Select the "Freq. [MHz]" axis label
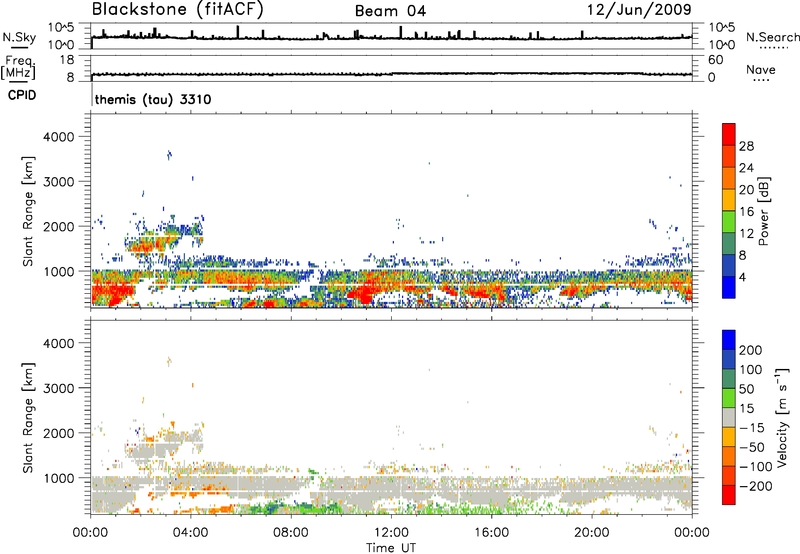This screenshot has height=554, width=800. (19, 67)
